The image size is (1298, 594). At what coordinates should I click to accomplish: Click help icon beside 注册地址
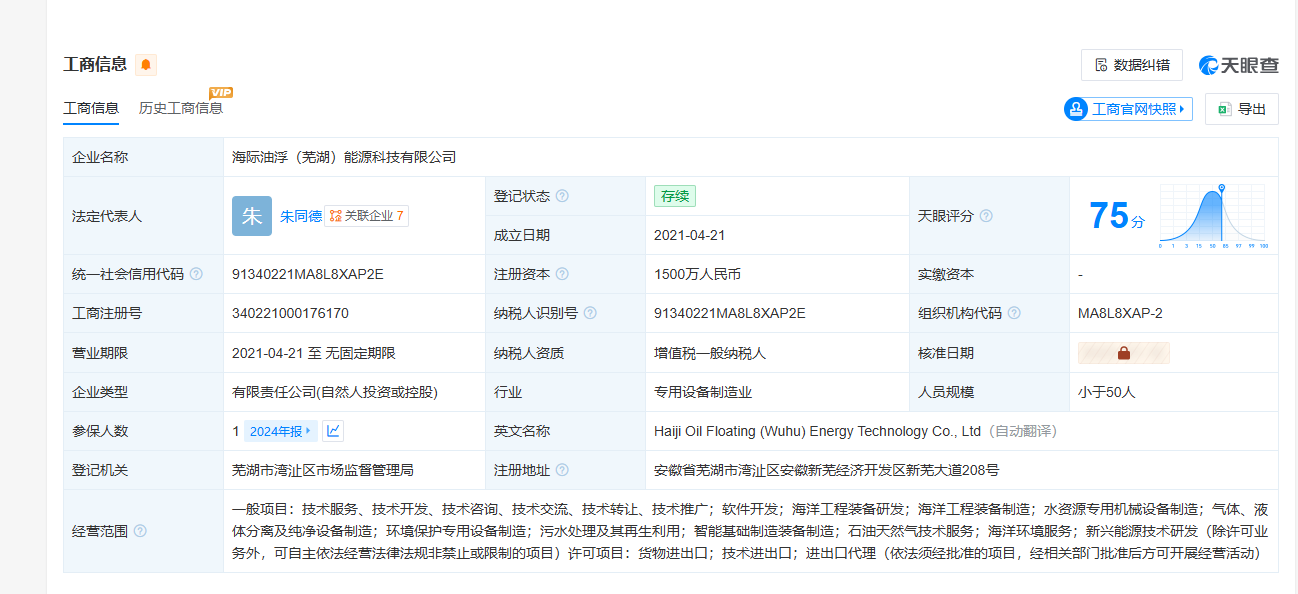tap(562, 470)
